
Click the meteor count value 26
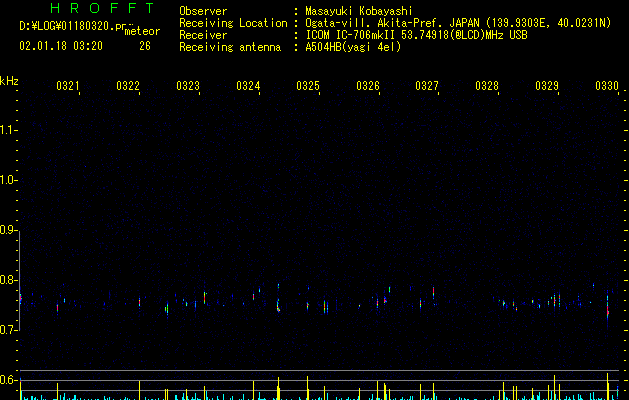[x=145, y=46]
